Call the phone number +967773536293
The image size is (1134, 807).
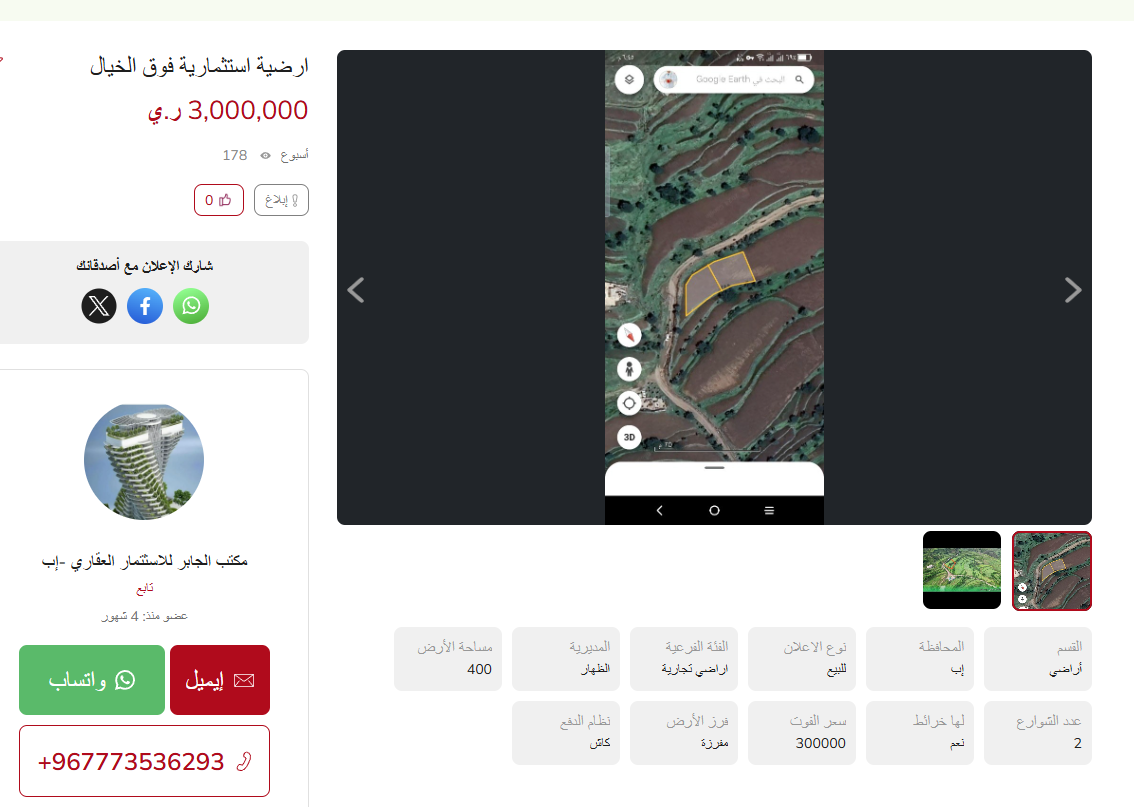145,761
